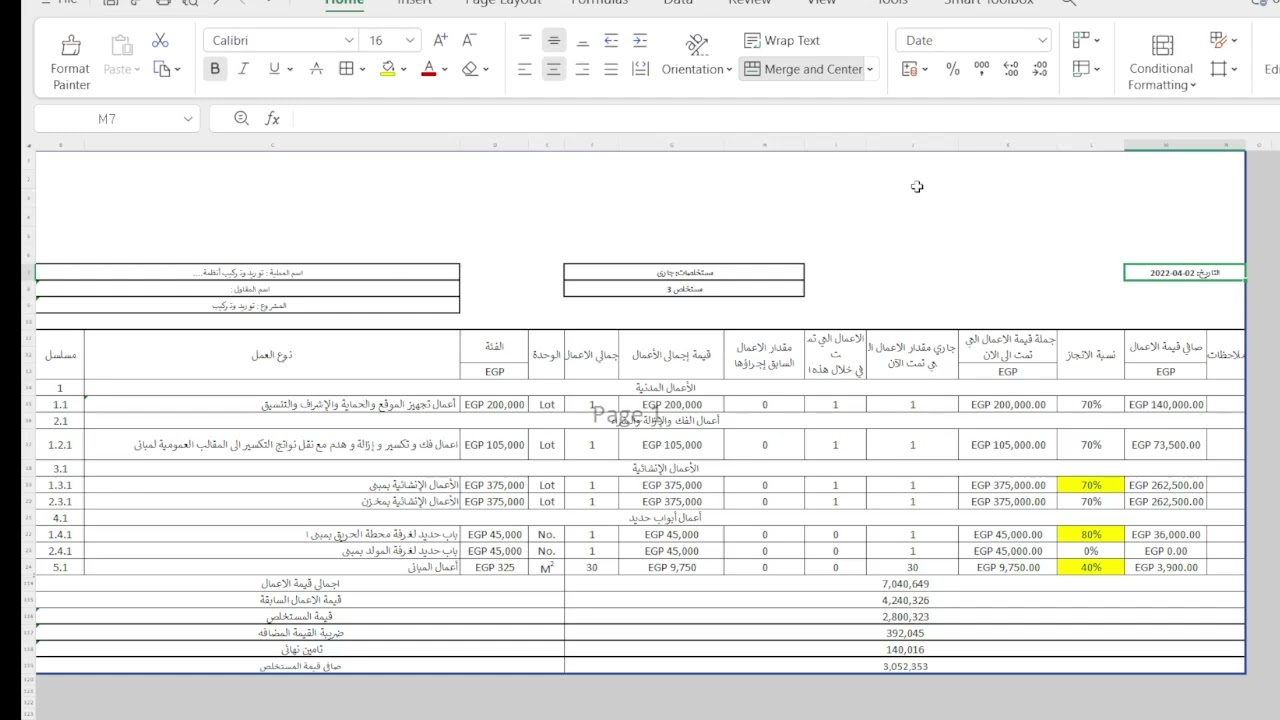Apply comma thousands separator style
This screenshot has width=1280, height=720.
point(982,69)
